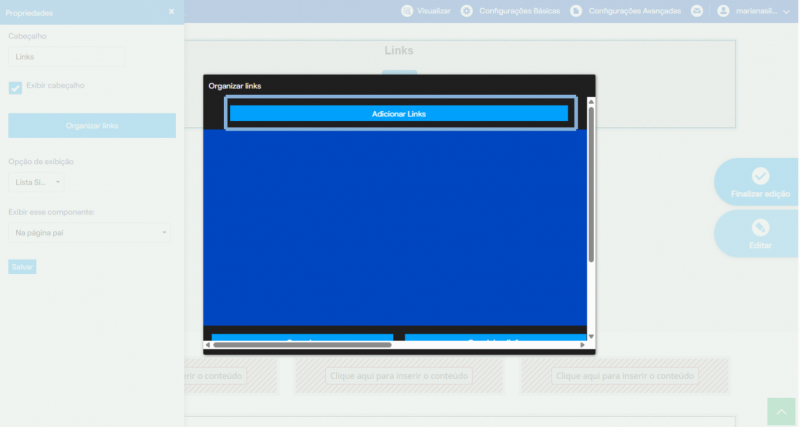The height and width of the screenshot is (427, 800).
Task: Click the dialog horizontal scrollbar thumb
Action: [x=302, y=345]
